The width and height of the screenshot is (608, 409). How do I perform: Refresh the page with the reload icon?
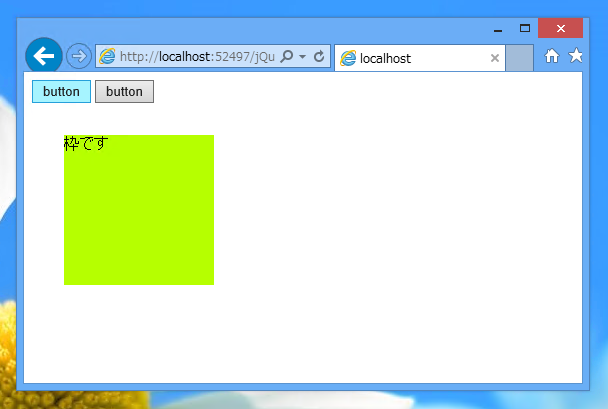point(319,57)
